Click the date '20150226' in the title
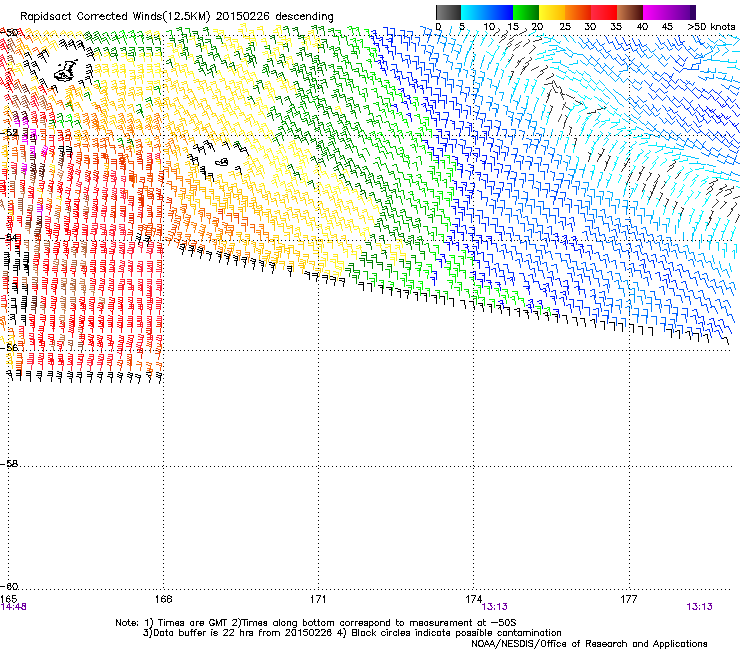Viewport: 740px width, 650px height. pyautogui.click(x=242, y=17)
